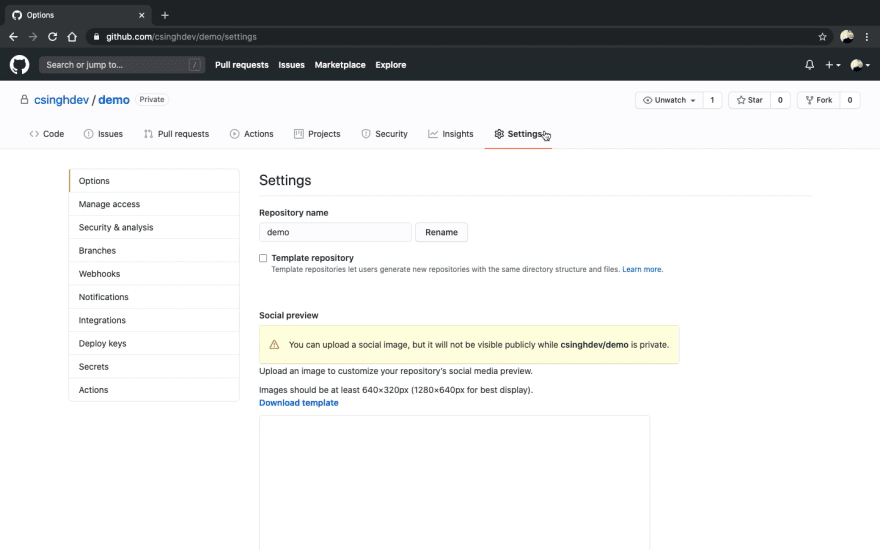
Task: Click the Repository name input field
Action: 335,232
